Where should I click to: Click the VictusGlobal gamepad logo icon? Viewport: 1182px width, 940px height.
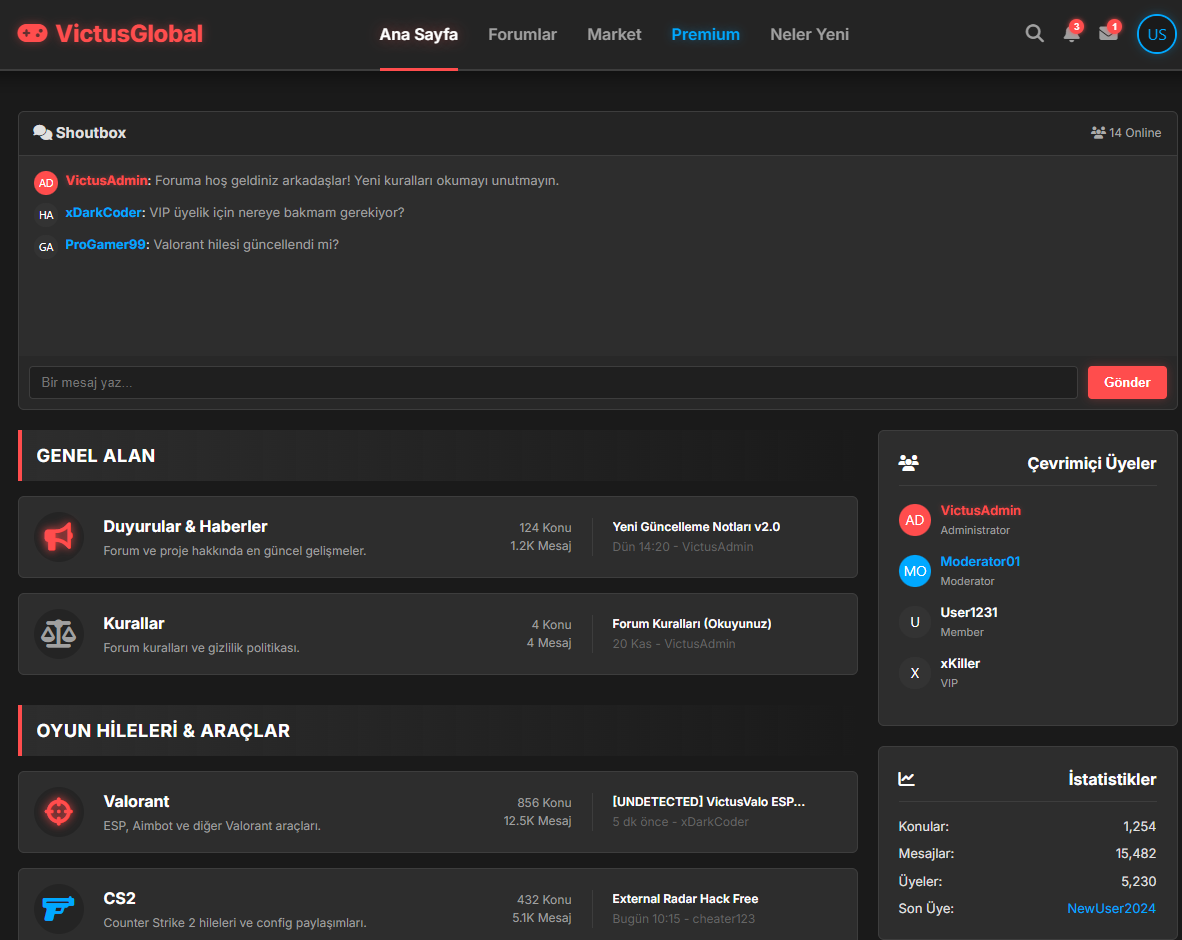[32, 33]
